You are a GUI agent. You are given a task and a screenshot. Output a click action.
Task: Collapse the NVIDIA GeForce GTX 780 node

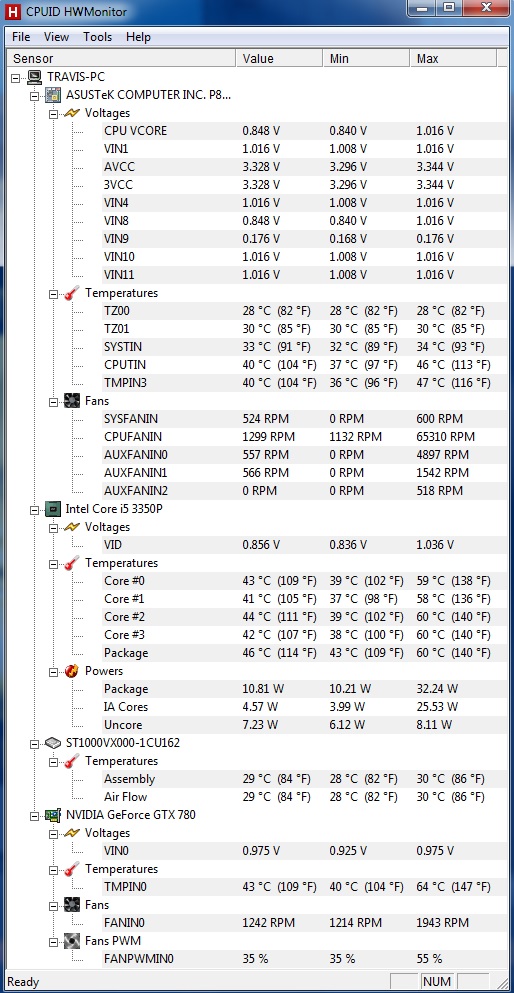(x=35, y=815)
